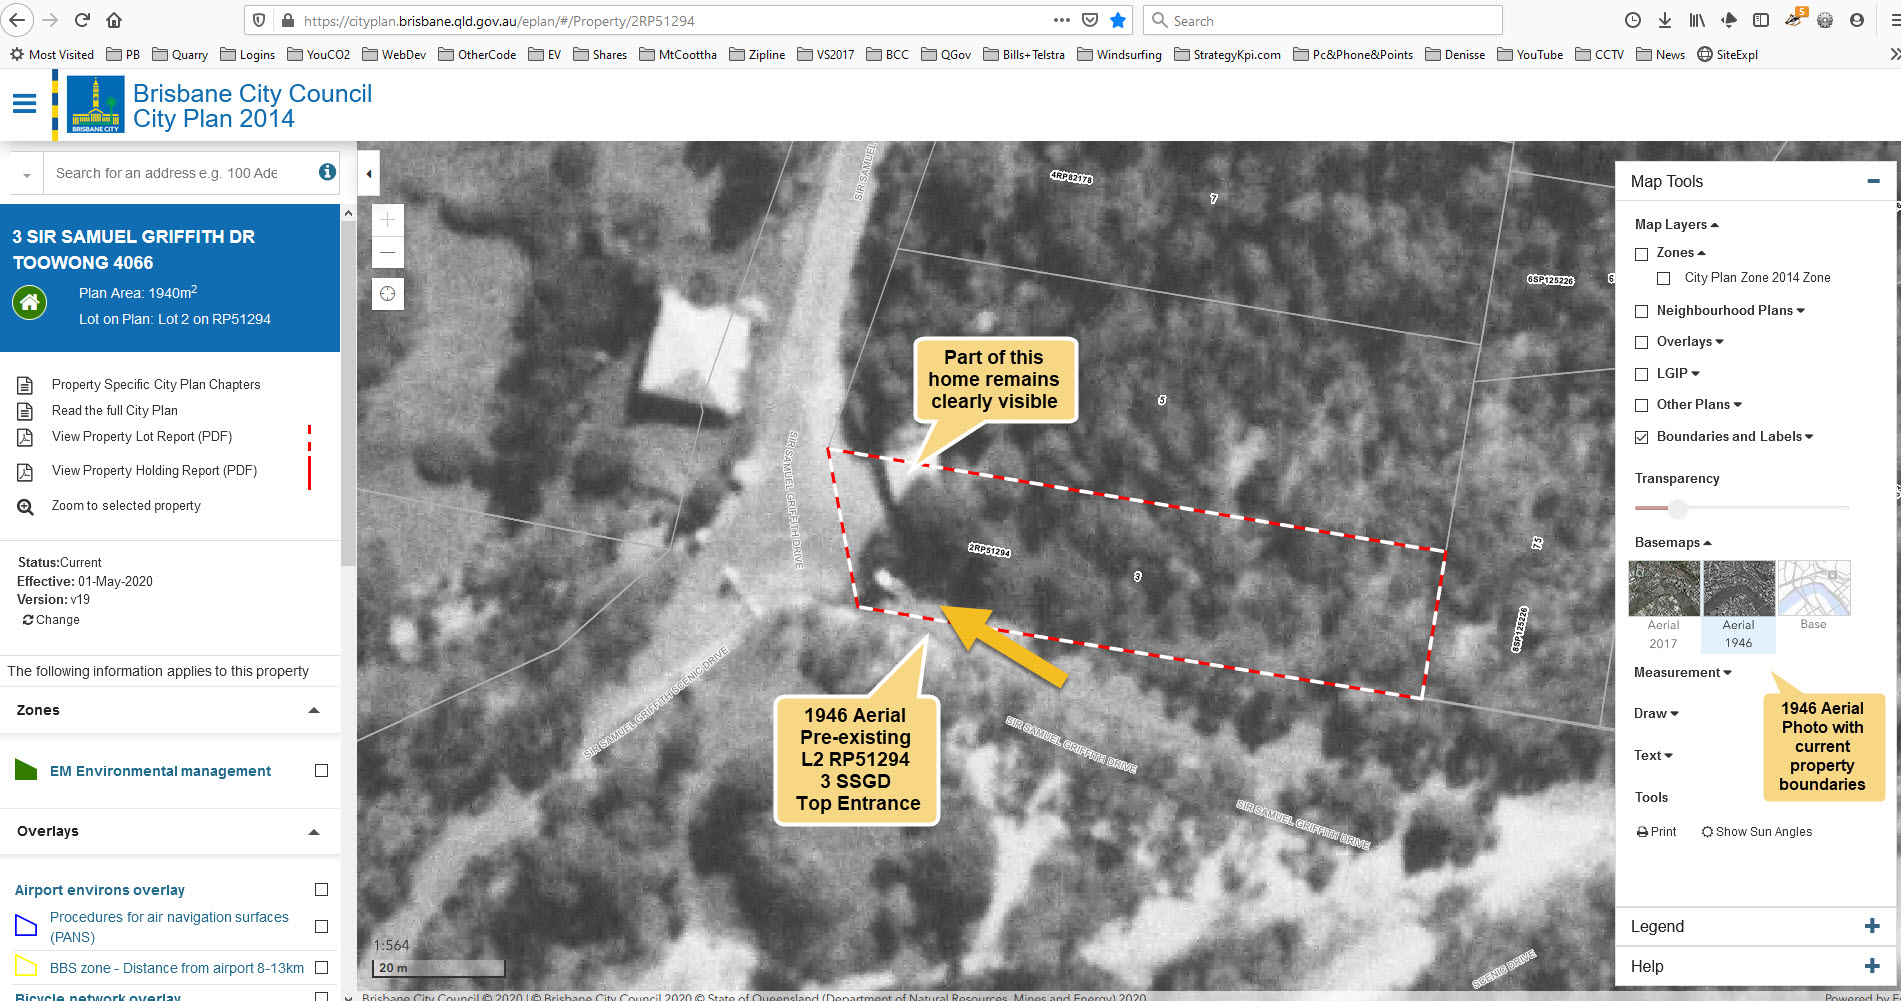The width and height of the screenshot is (1901, 1001).
Task: Click Change plan version
Action: pos(51,620)
